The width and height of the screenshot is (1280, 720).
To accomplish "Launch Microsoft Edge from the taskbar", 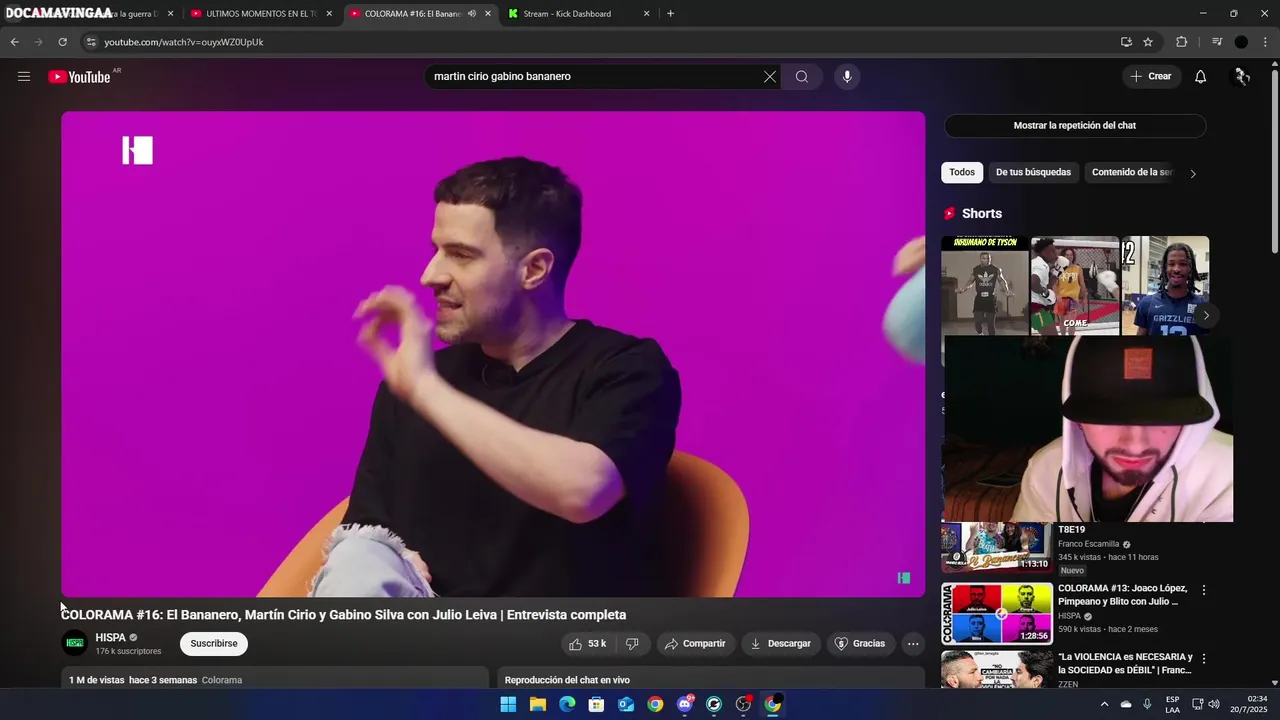I will point(567,704).
